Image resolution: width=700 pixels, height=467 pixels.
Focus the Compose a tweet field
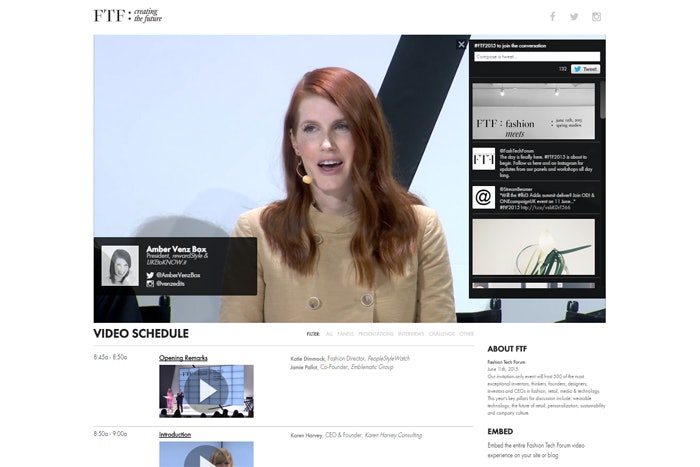click(x=537, y=57)
